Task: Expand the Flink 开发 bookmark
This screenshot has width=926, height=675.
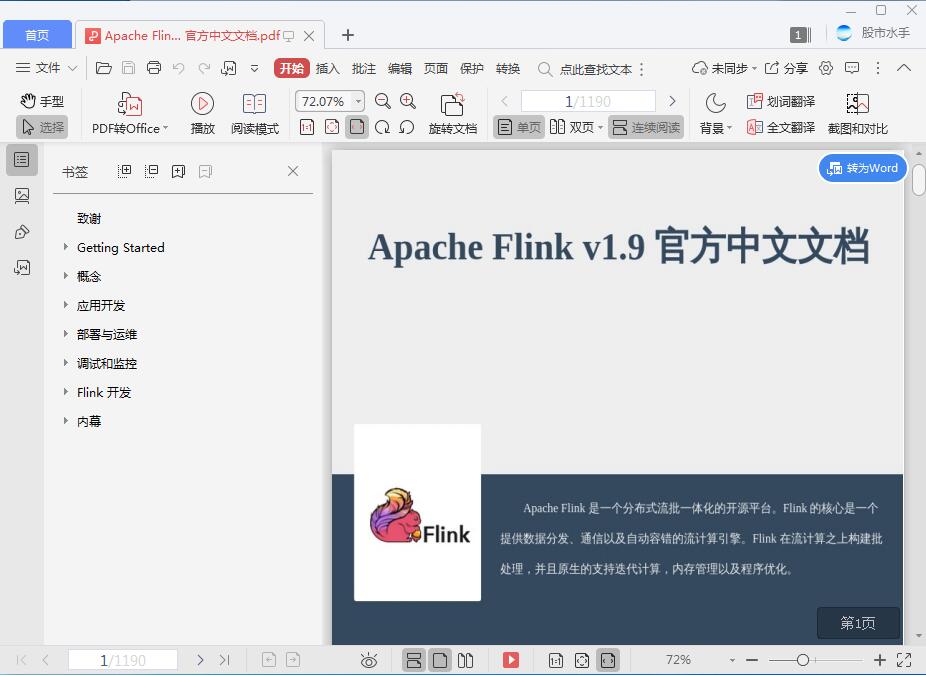Action: [x=66, y=392]
